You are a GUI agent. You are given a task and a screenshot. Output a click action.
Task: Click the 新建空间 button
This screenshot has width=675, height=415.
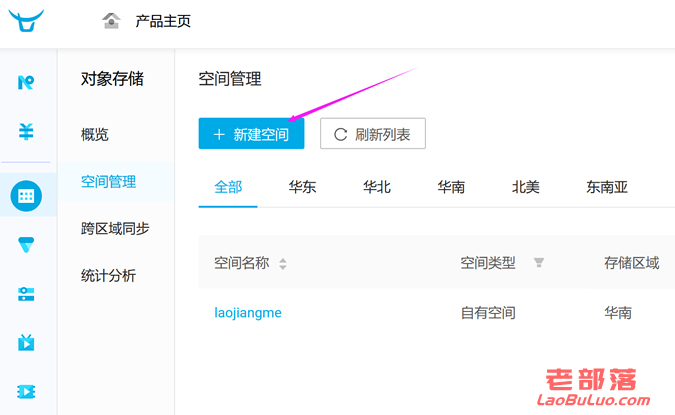coord(251,134)
